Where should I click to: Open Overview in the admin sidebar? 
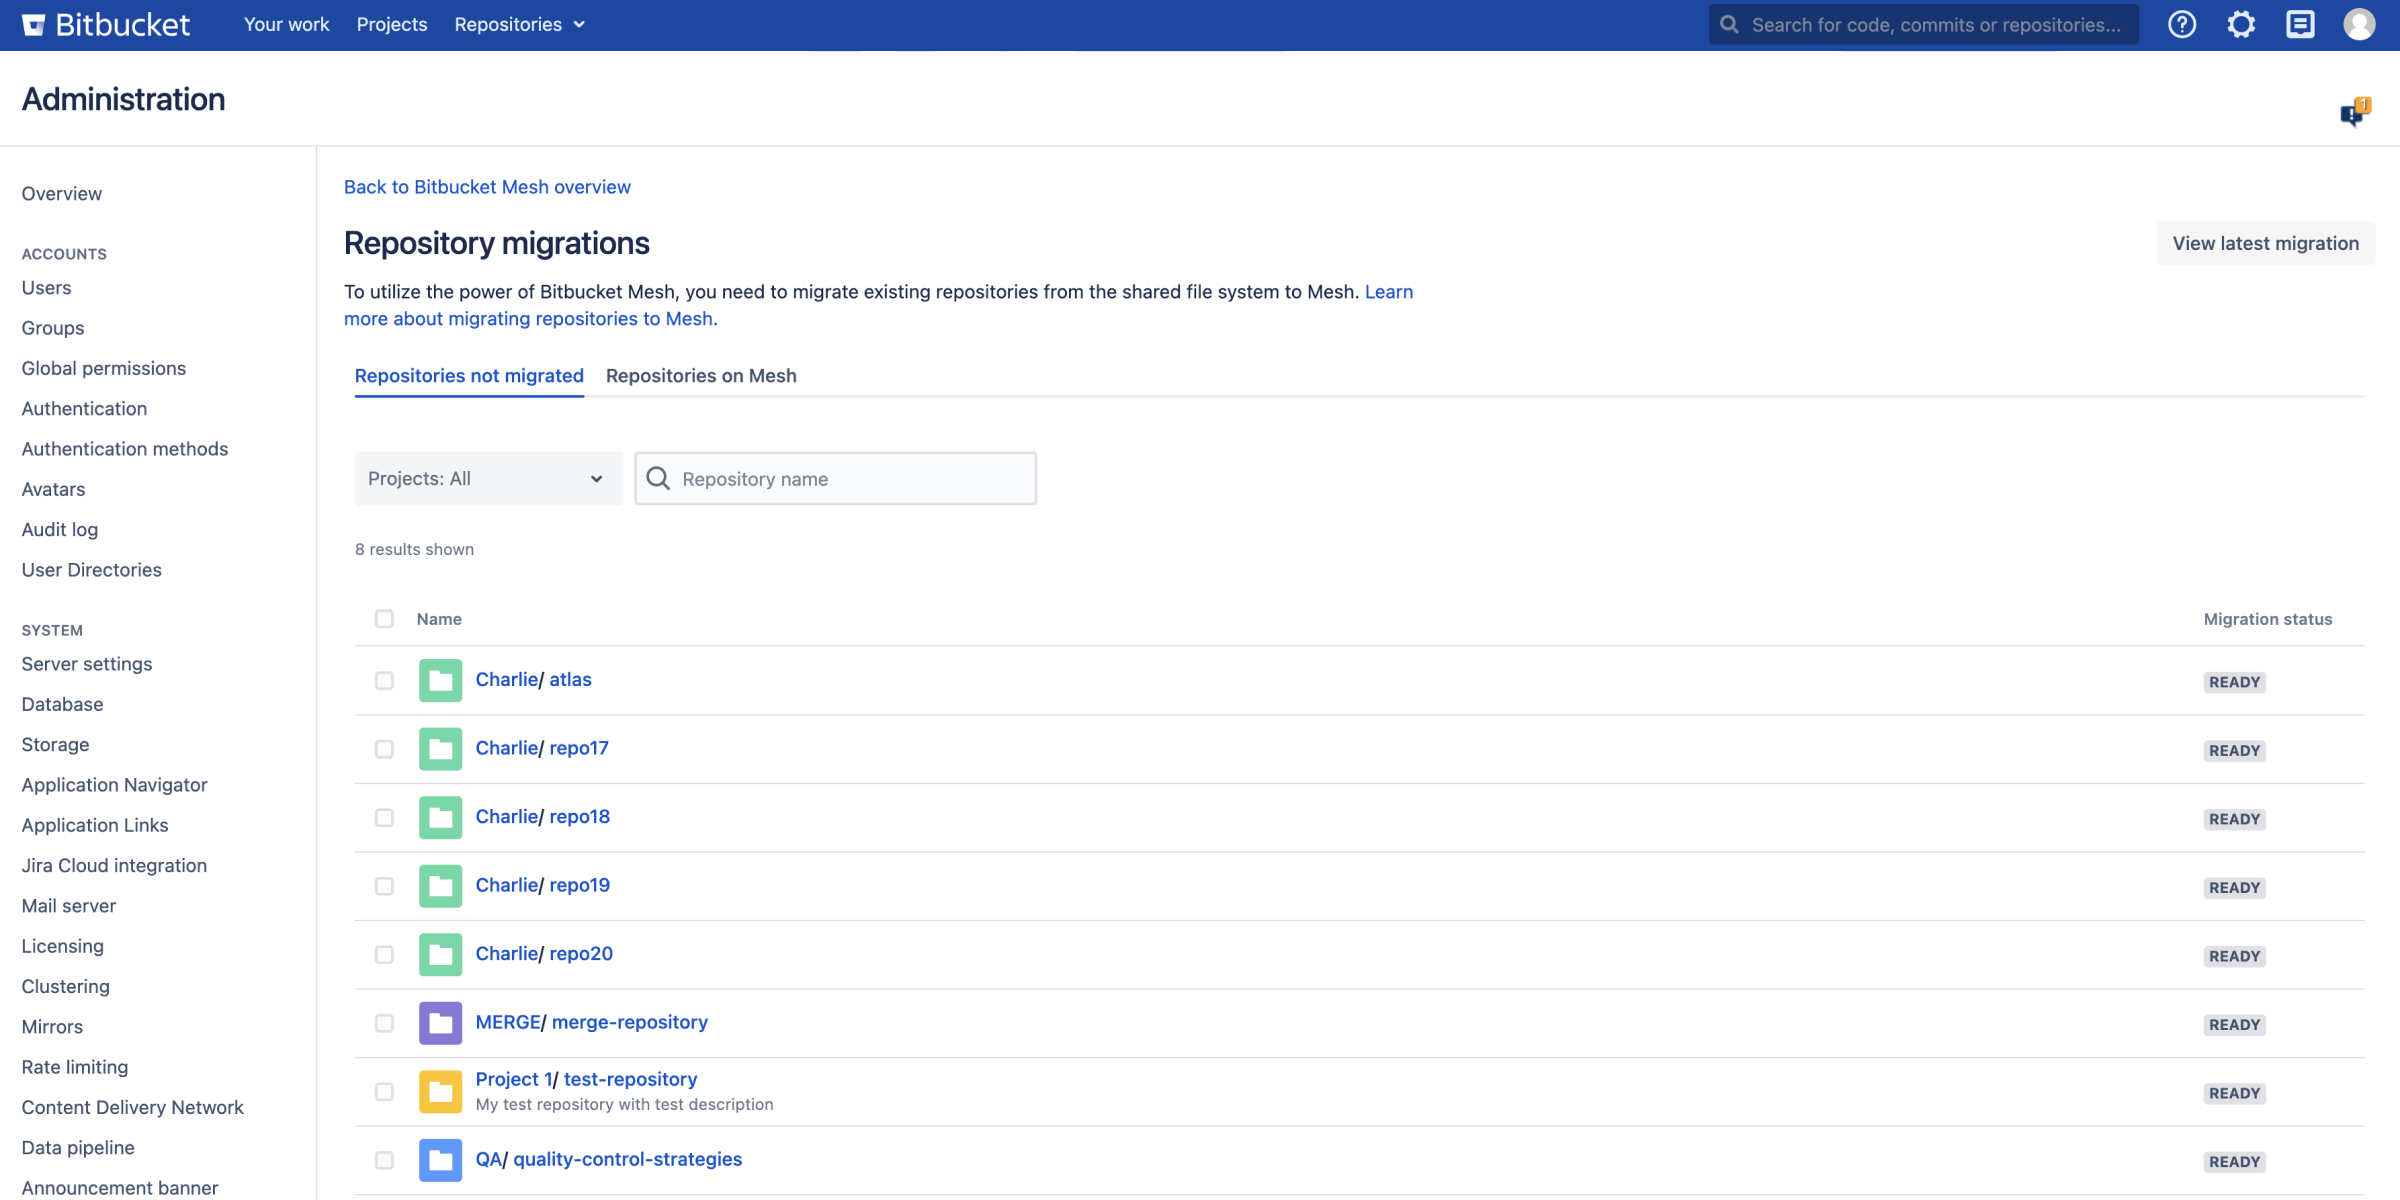point(61,193)
